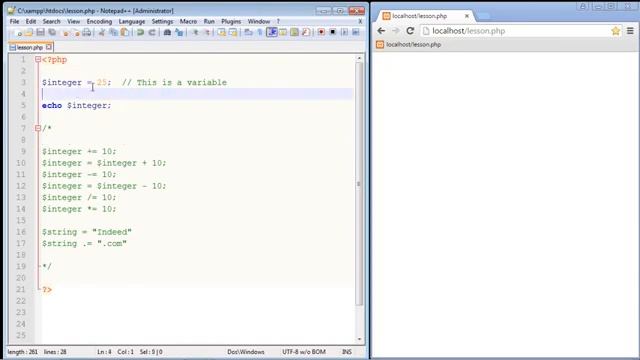This screenshot has width=640, height=360.
Task: Close the lesson.php editor tab
Action: coord(49,47)
